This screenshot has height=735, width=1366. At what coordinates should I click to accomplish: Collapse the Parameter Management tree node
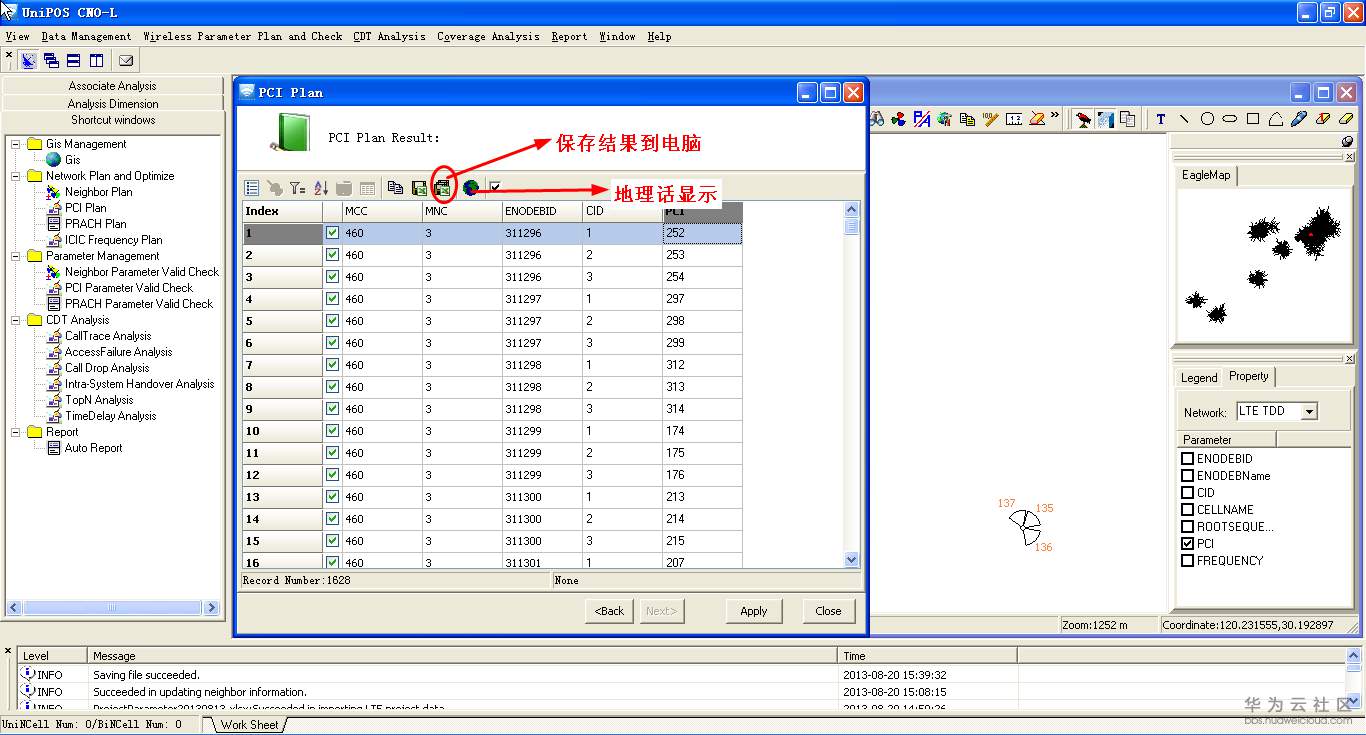(x=16, y=256)
